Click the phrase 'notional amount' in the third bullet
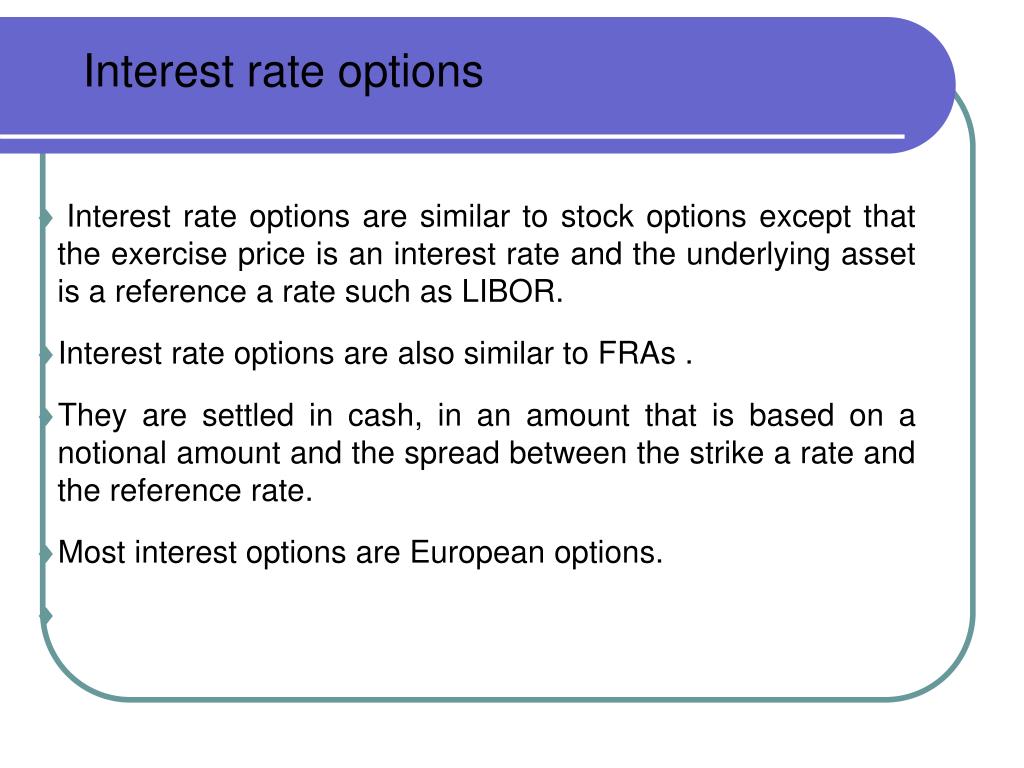Image resolution: width=1024 pixels, height=768 pixels. 169,453
